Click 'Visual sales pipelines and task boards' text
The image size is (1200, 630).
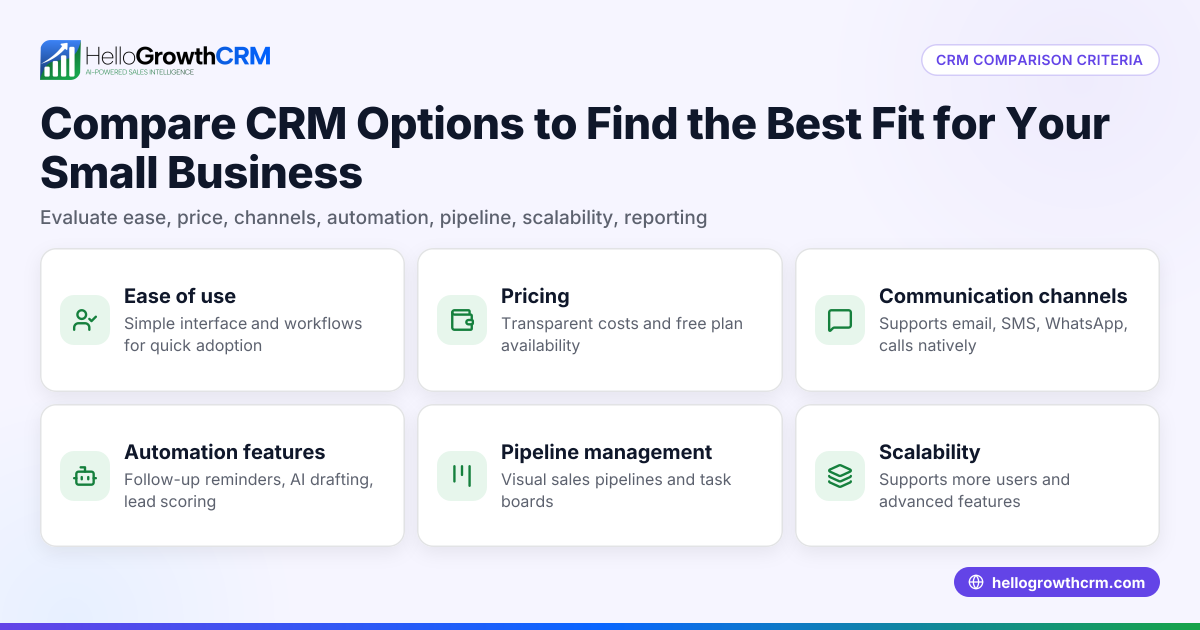click(616, 491)
